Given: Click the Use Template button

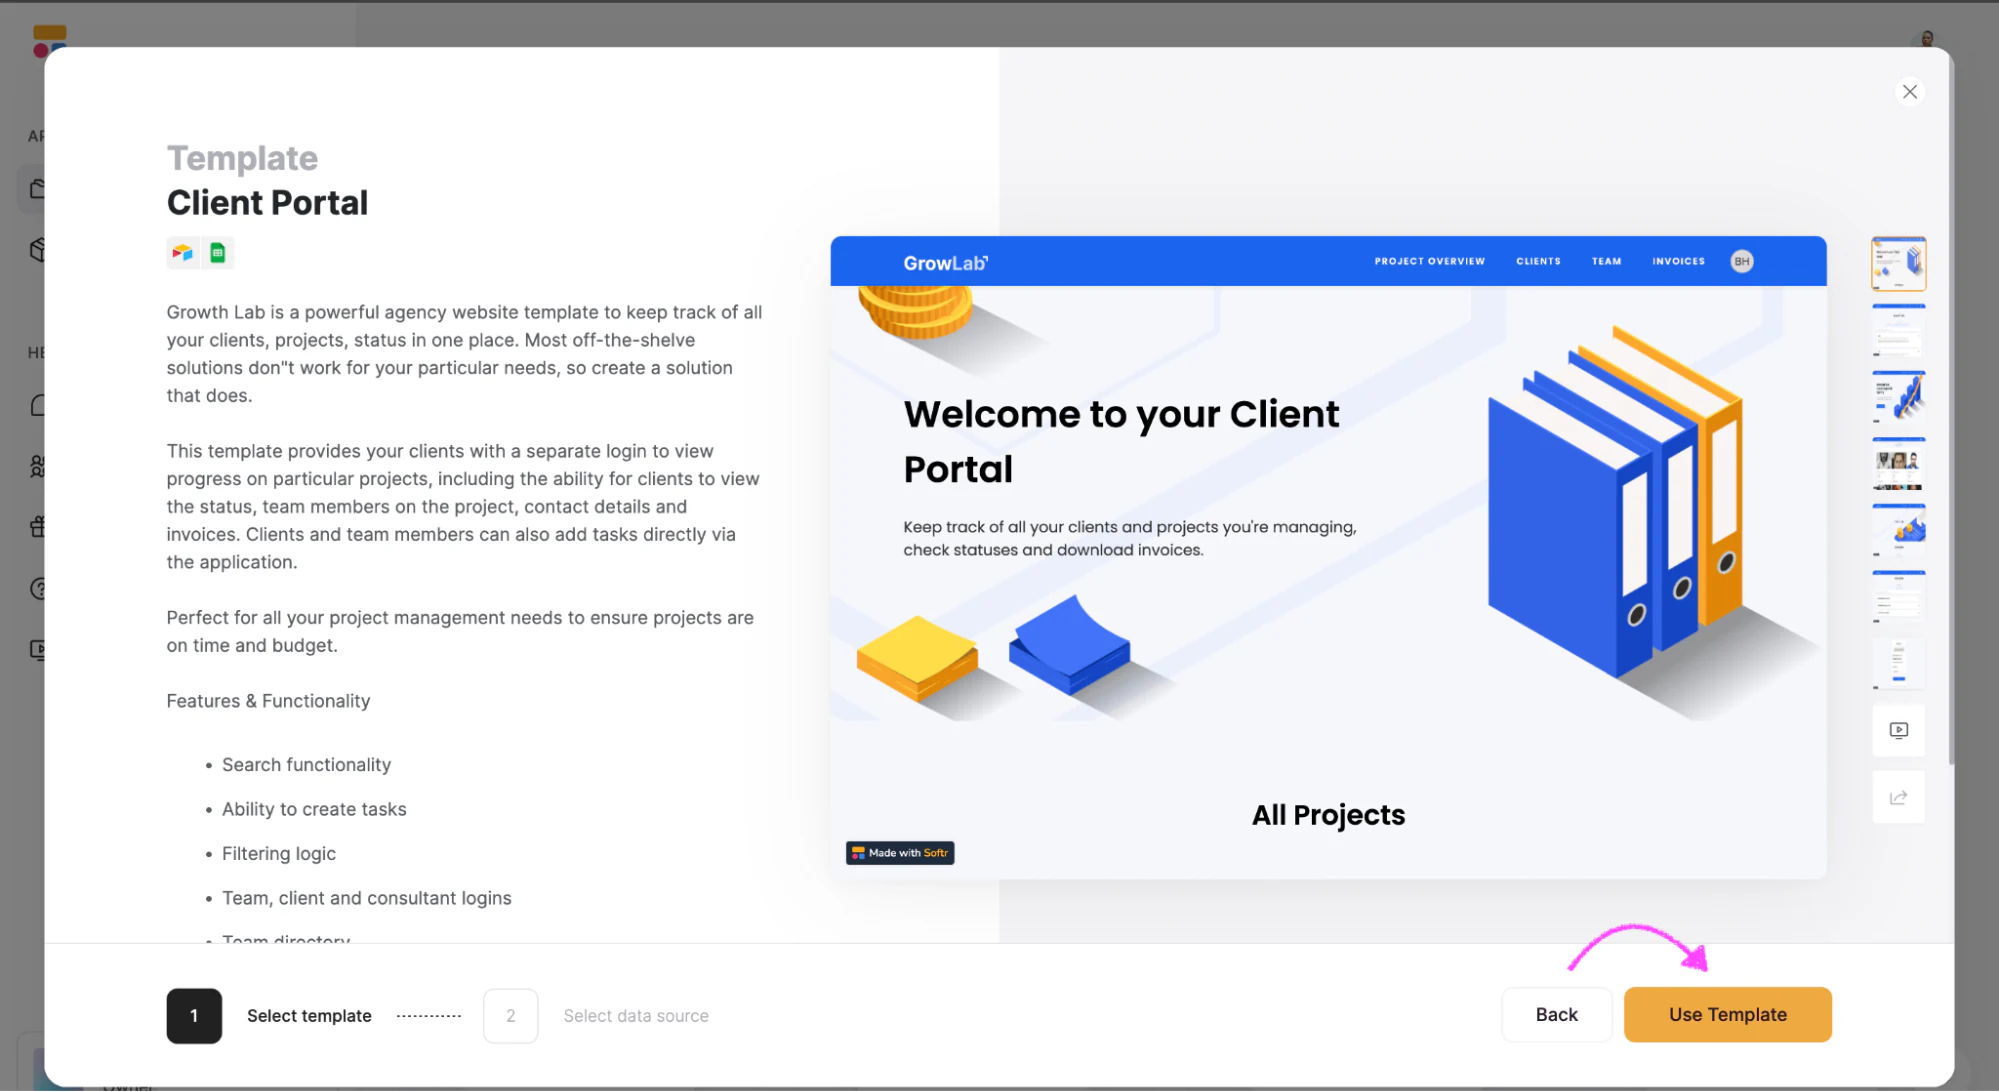Looking at the screenshot, I should (x=1727, y=1014).
